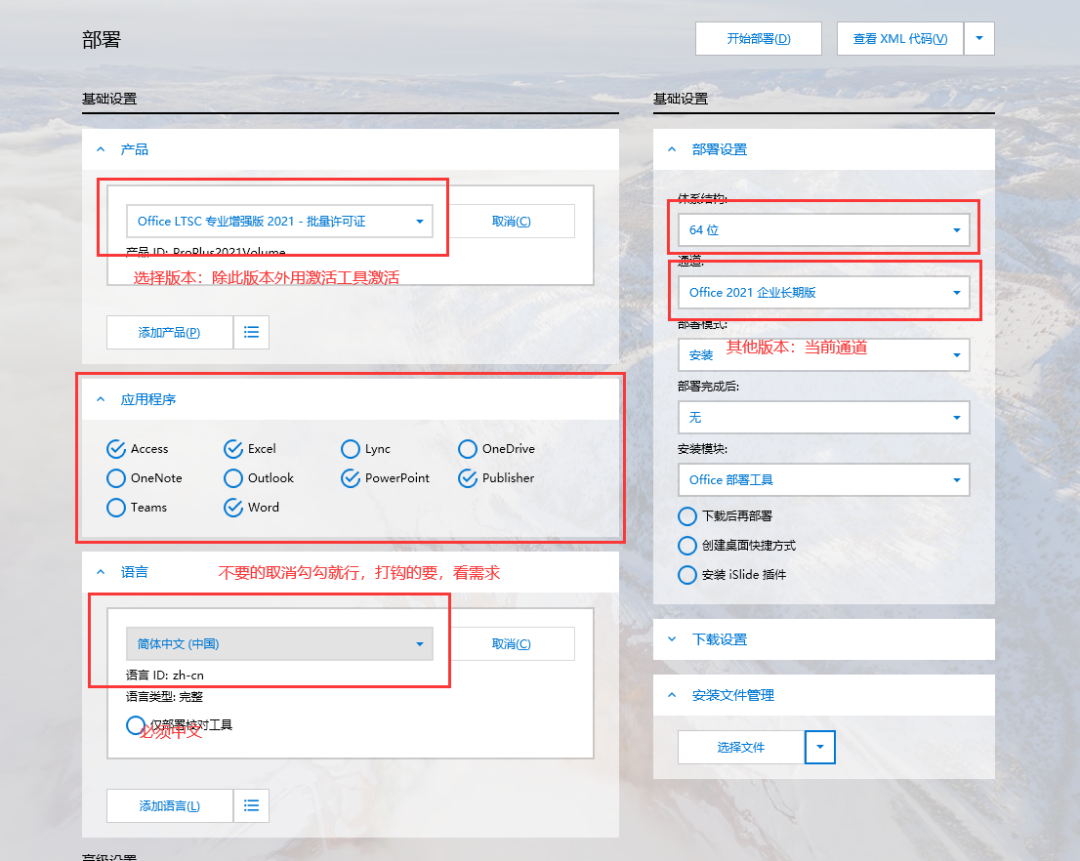Disable the Excel application checkbox
Image resolution: width=1080 pixels, height=861 pixels.
pyautogui.click(x=234, y=448)
